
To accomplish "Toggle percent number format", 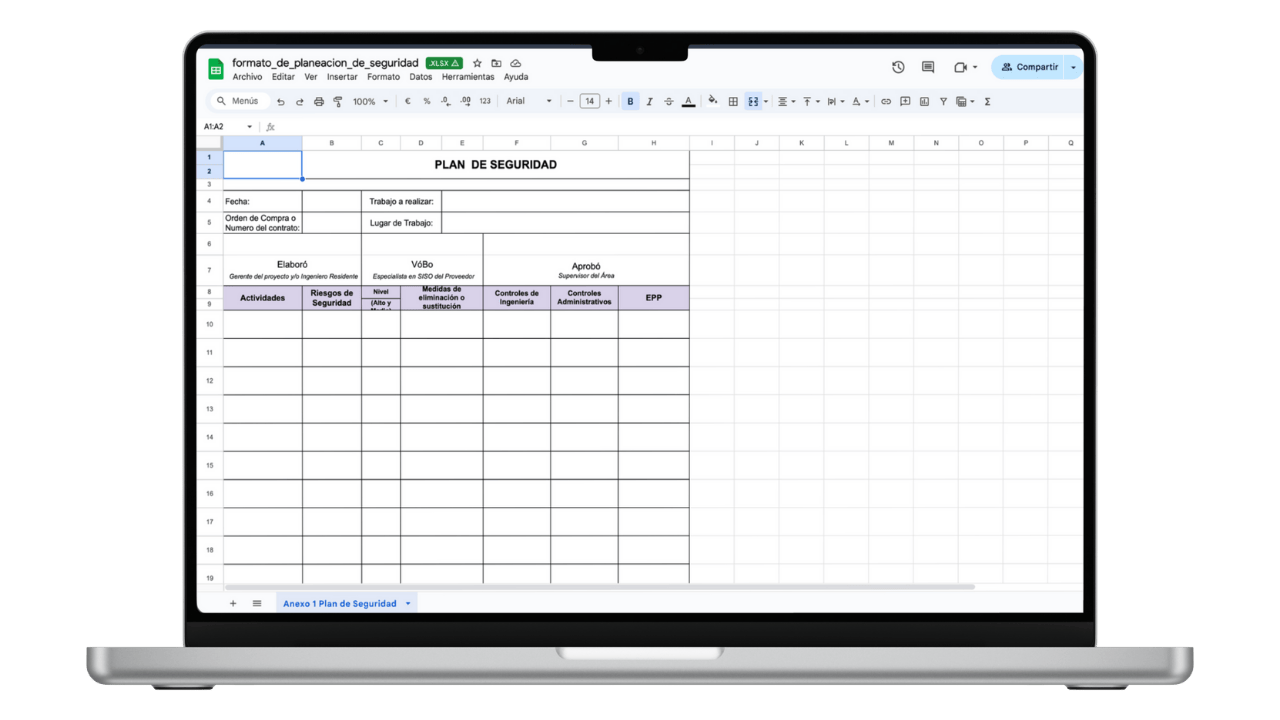I will click(x=425, y=101).
